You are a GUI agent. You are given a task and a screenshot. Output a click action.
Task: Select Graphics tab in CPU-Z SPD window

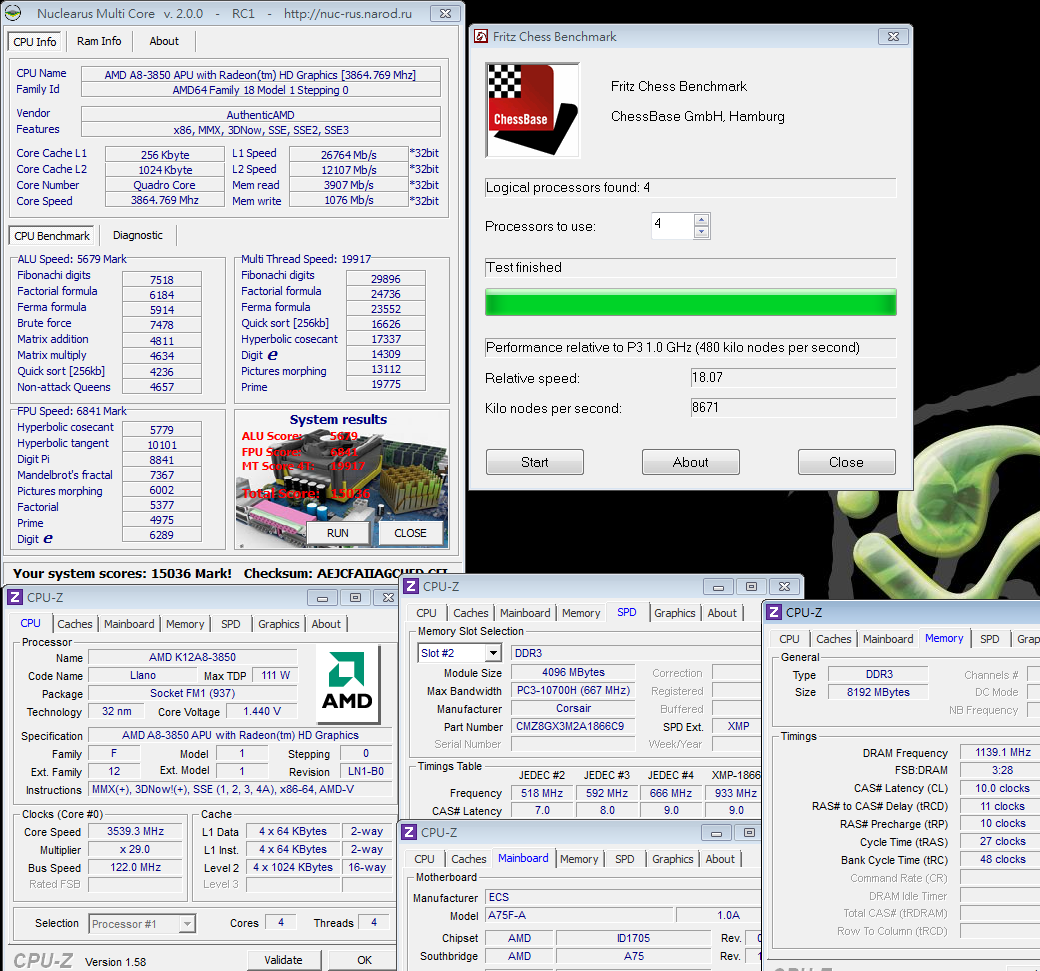[x=675, y=613]
